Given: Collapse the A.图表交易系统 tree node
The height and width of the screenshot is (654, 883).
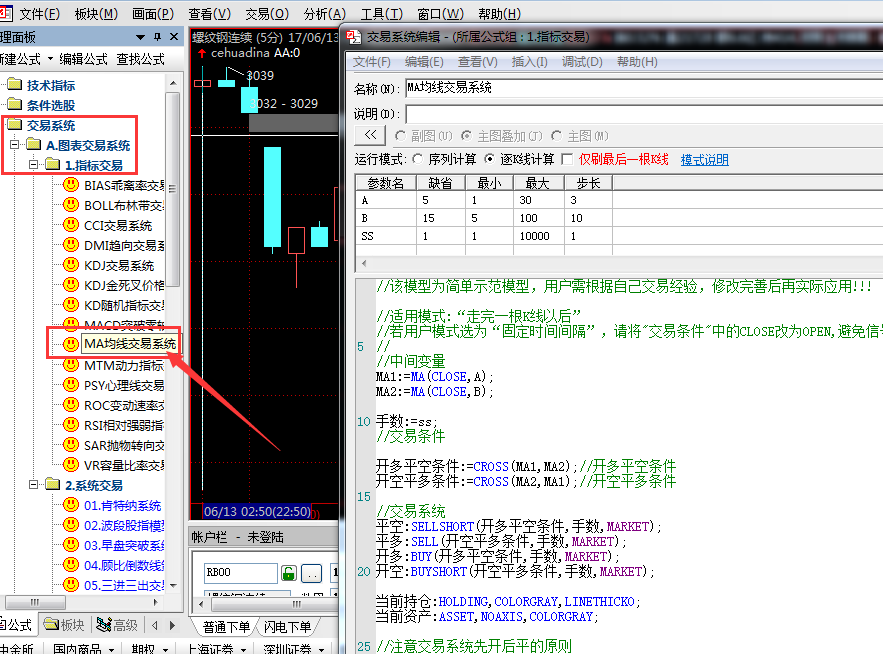Looking at the screenshot, I should point(15,145).
